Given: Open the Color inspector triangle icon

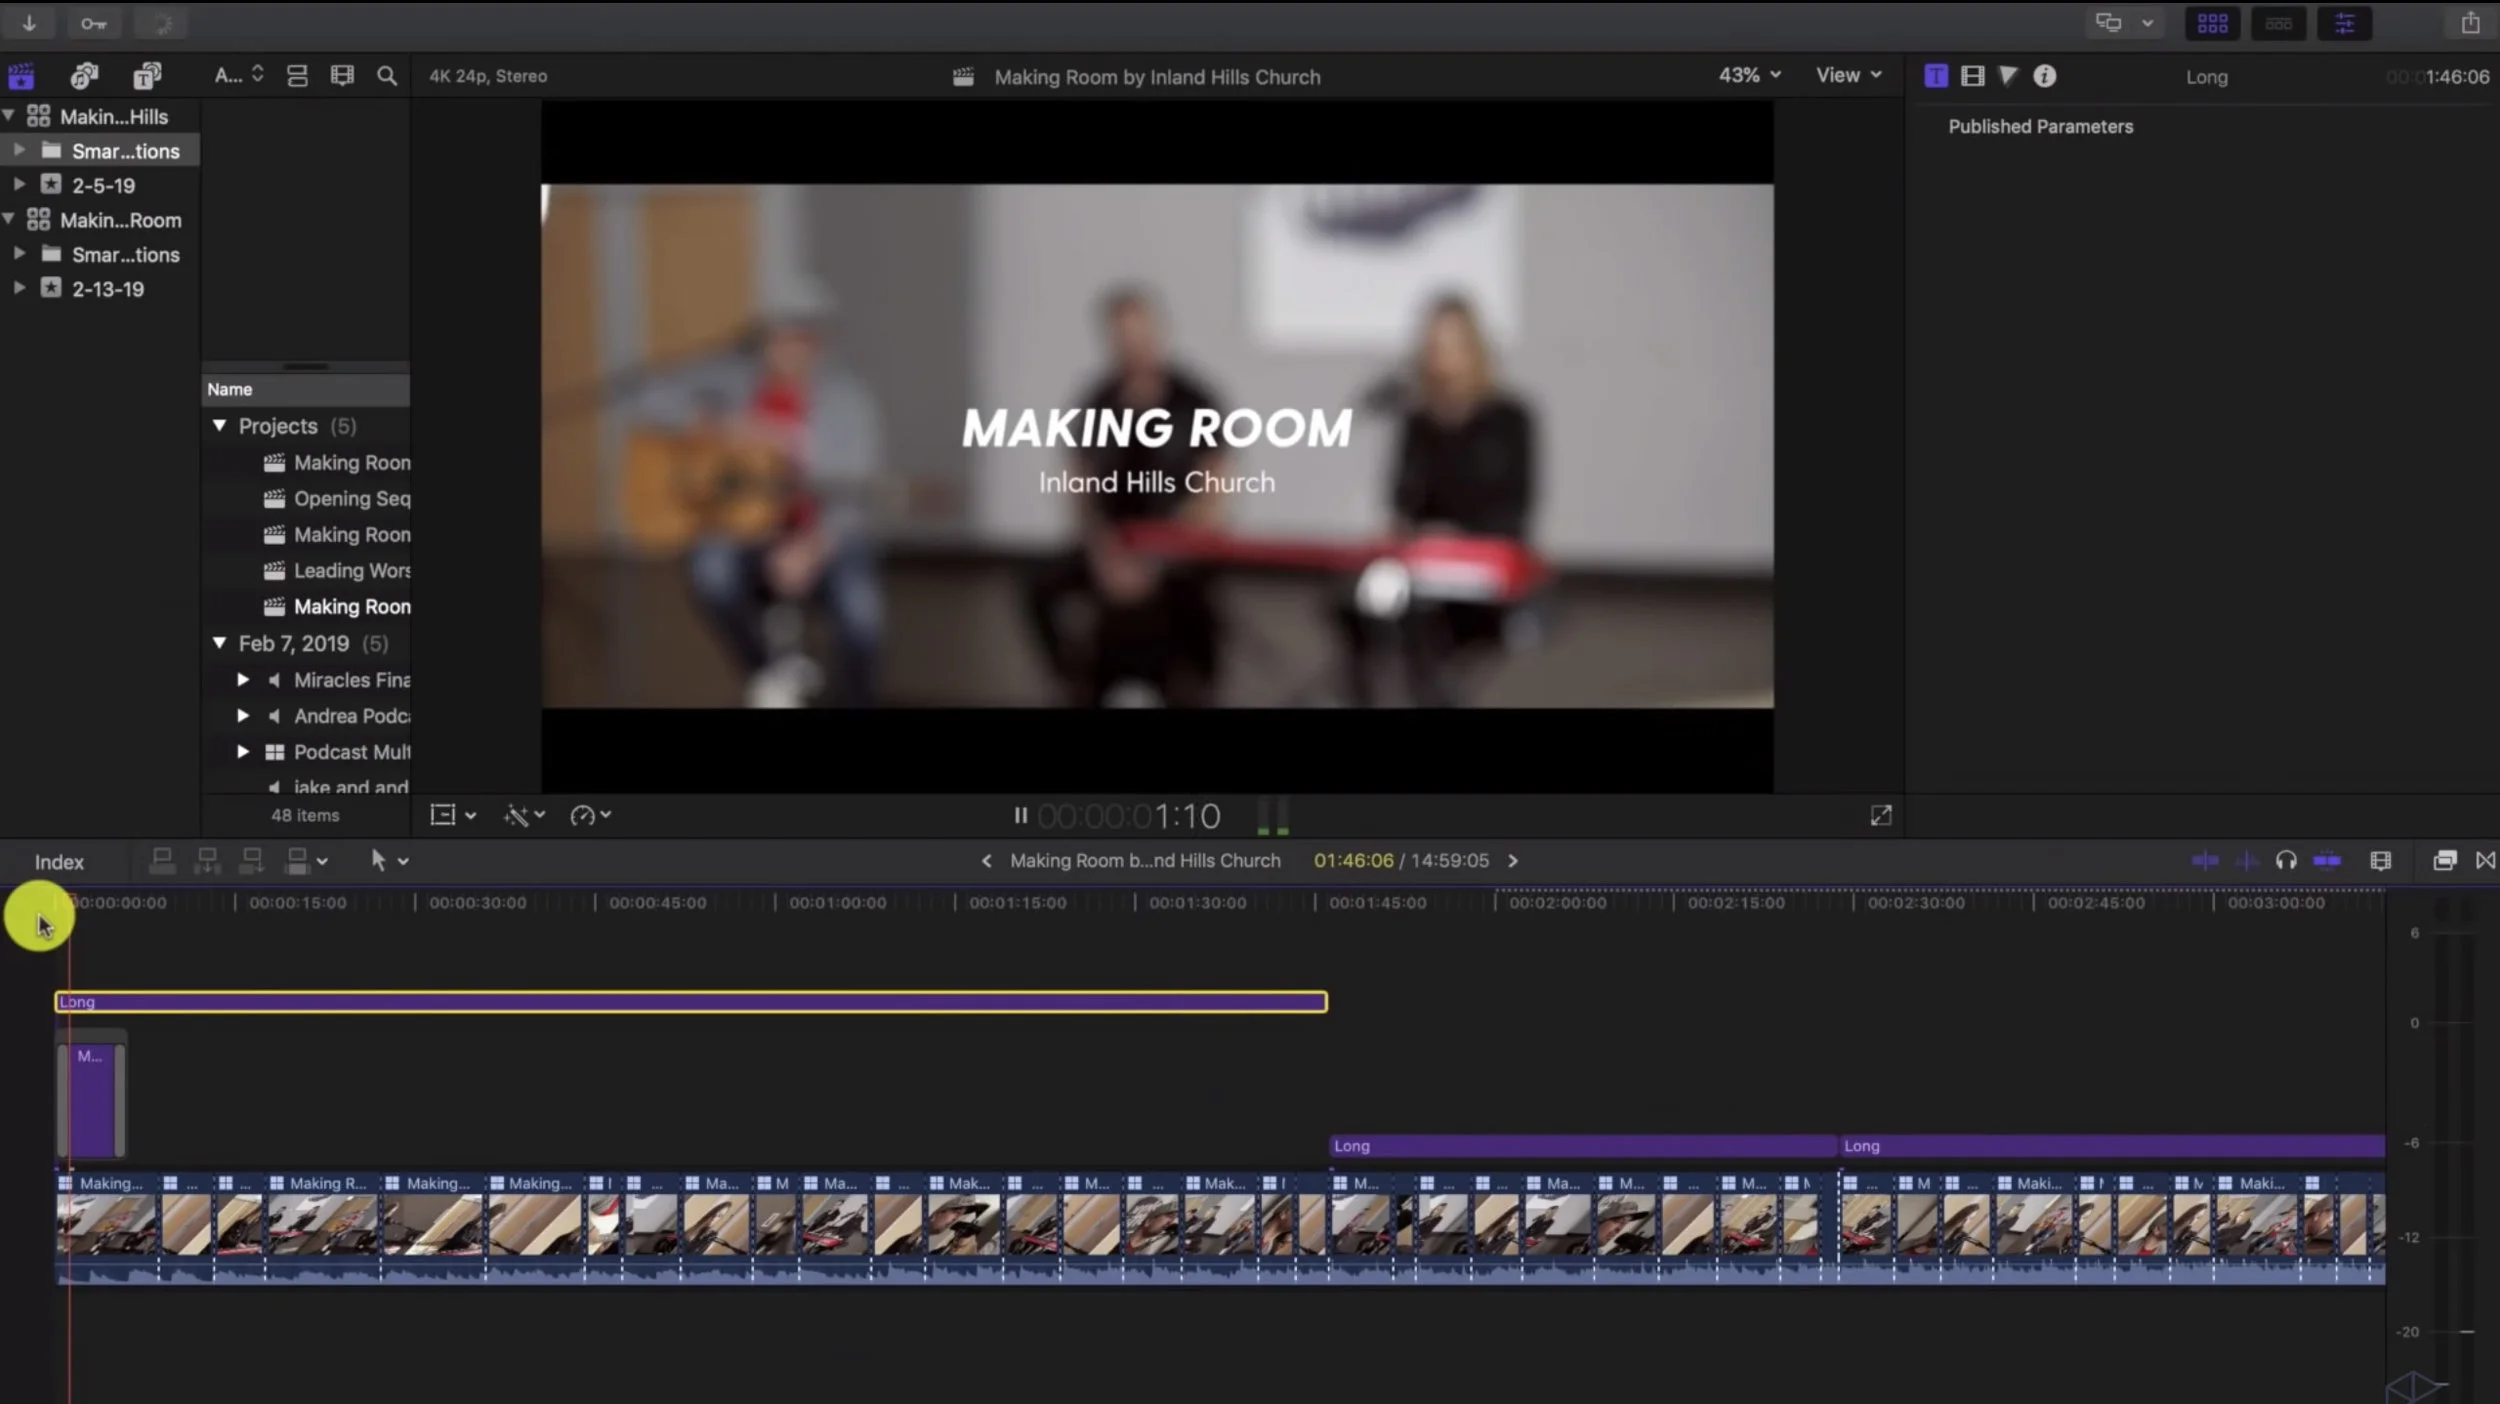Looking at the screenshot, I should 2008,76.
